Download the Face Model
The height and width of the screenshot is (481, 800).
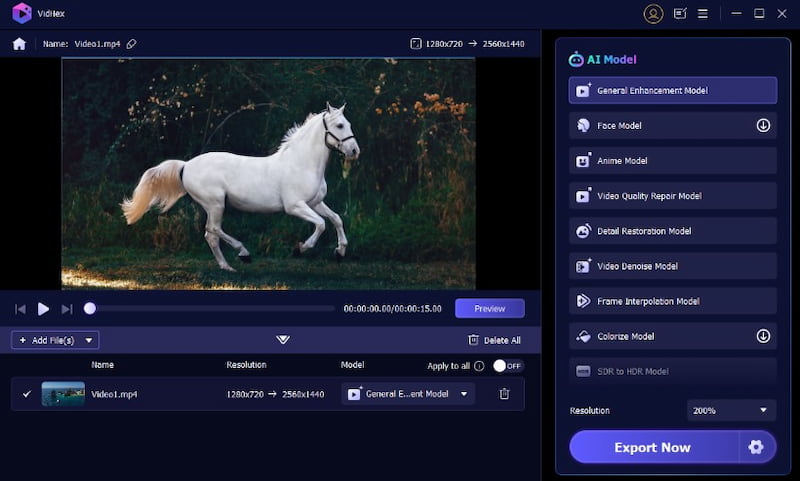coord(762,126)
